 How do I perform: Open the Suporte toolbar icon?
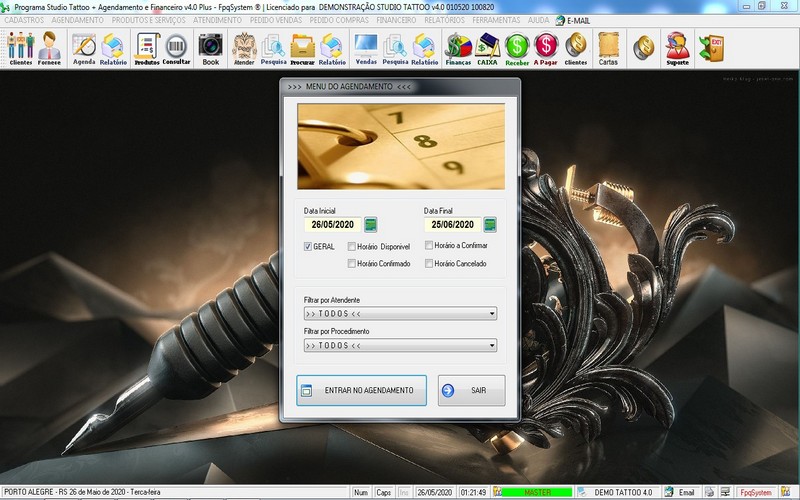click(x=677, y=47)
